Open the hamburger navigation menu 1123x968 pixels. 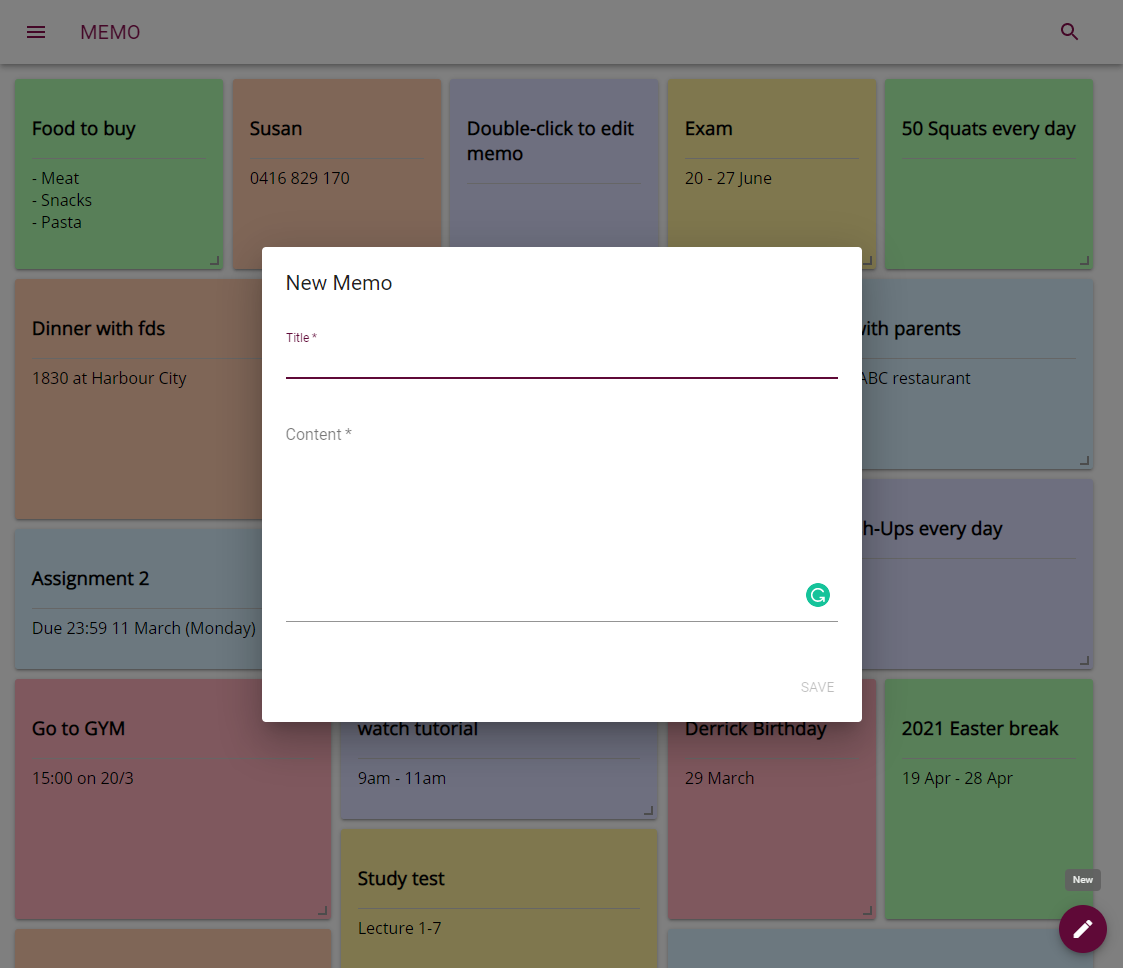click(x=36, y=32)
